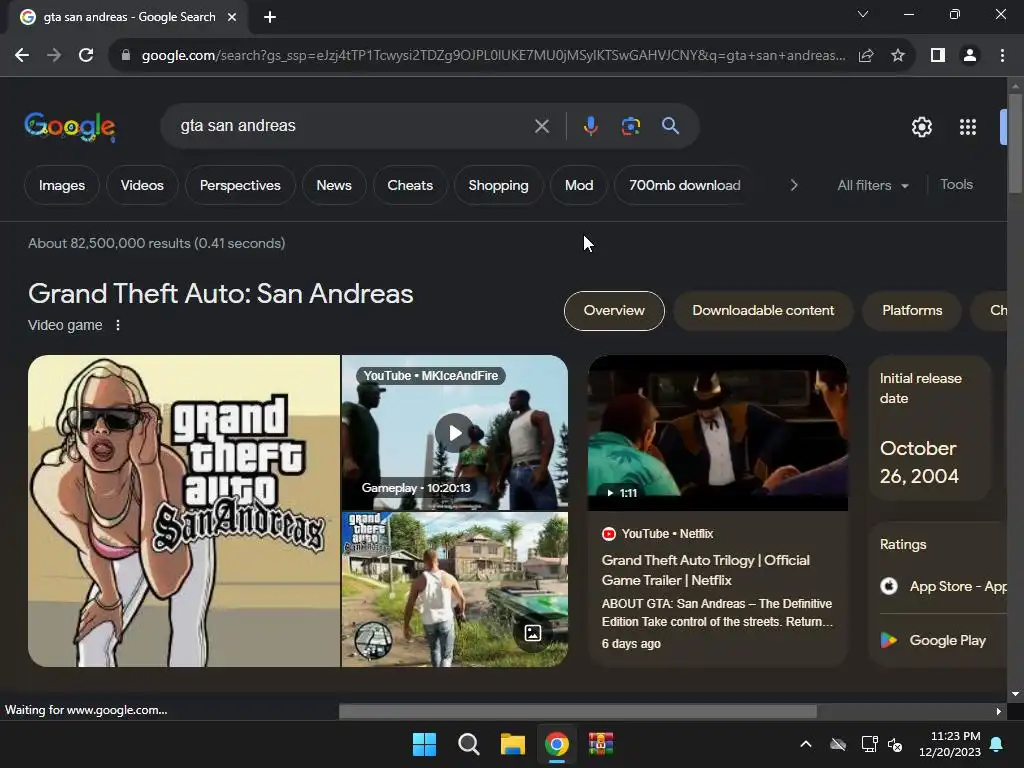Open File Explorer from taskbar
The image size is (1024, 768).
[x=513, y=744]
